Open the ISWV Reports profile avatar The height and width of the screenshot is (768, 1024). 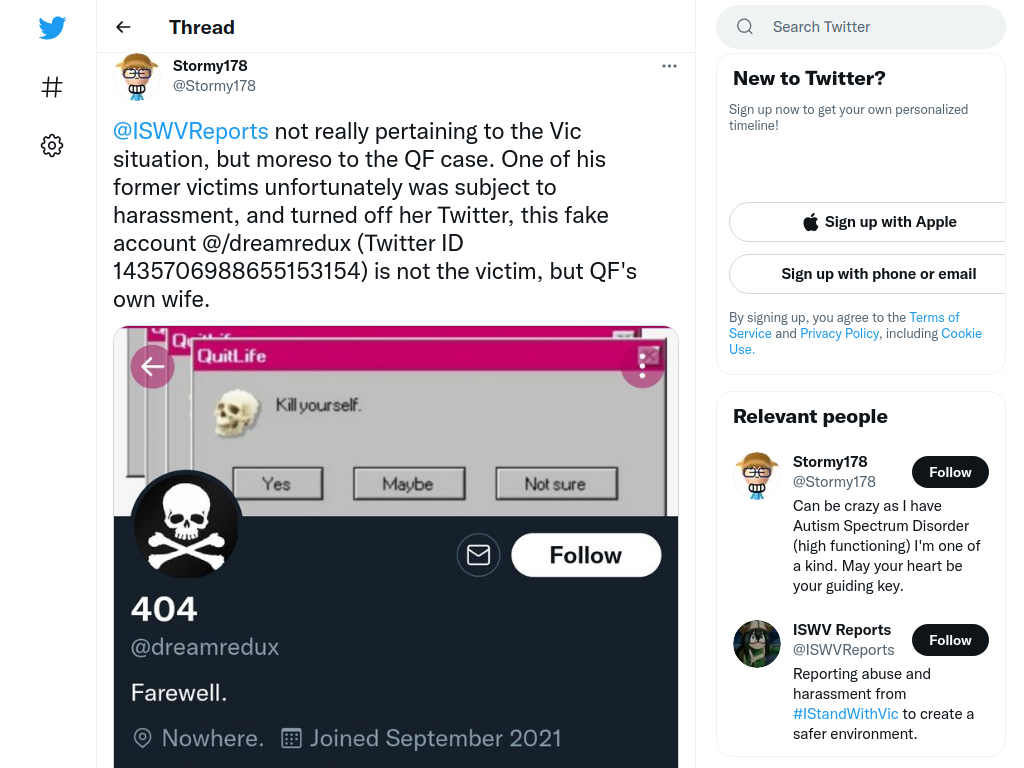[x=757, y=644]
